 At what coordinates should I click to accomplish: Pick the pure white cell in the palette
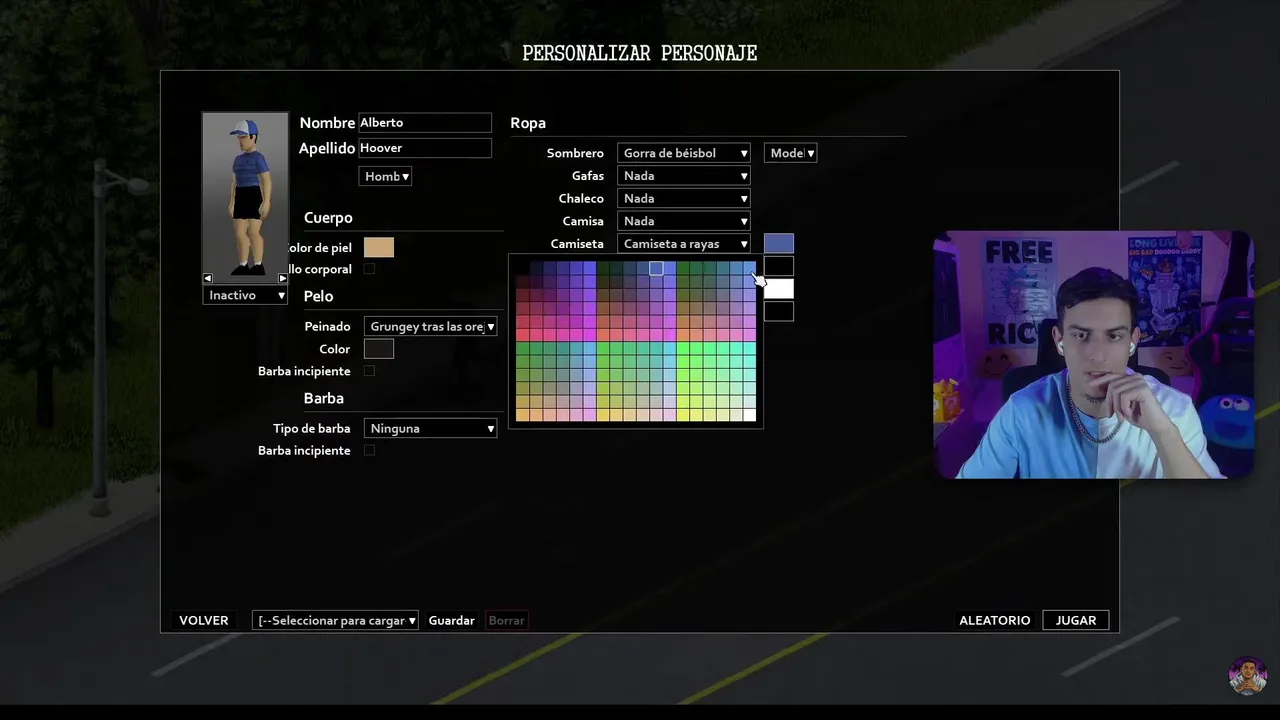749,415
